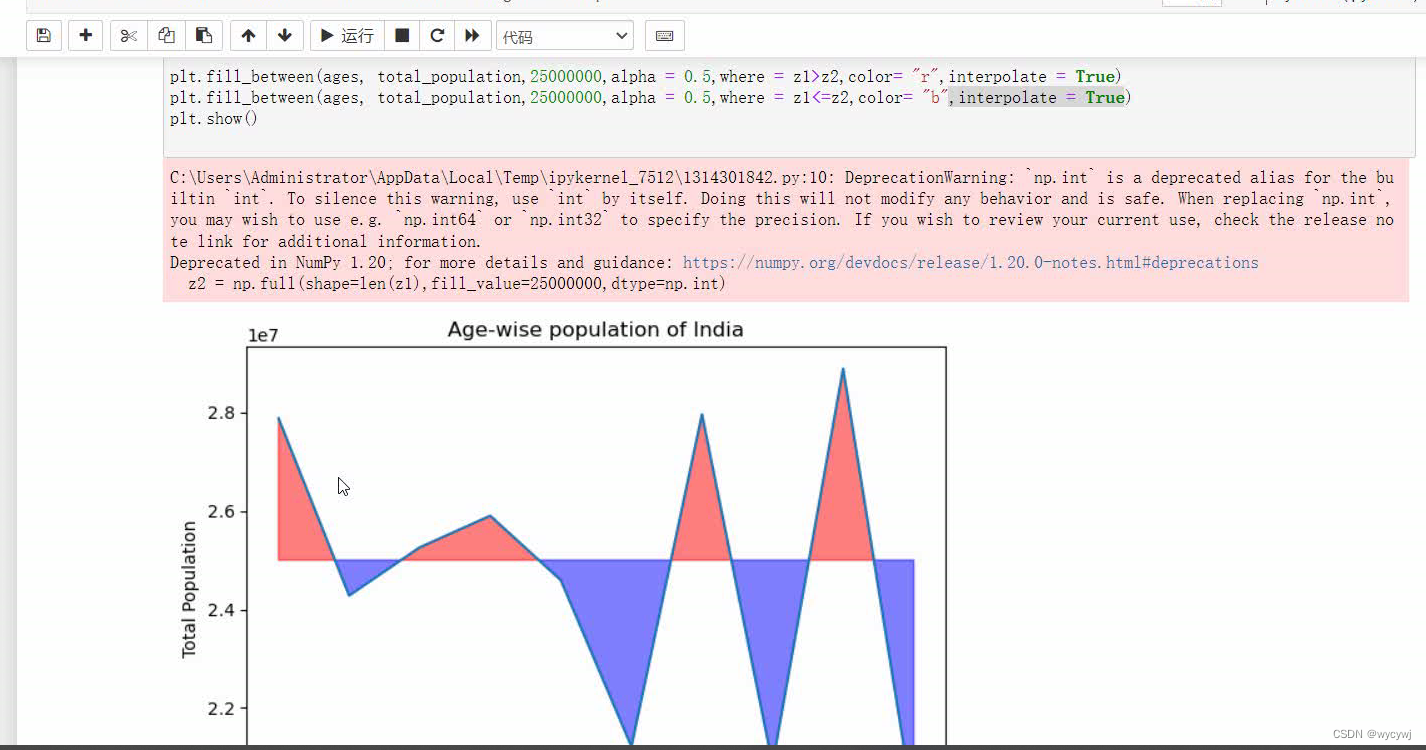Click the interpolate = True highlighted text
This screenshot has width=1426, height=750.
1037,97
